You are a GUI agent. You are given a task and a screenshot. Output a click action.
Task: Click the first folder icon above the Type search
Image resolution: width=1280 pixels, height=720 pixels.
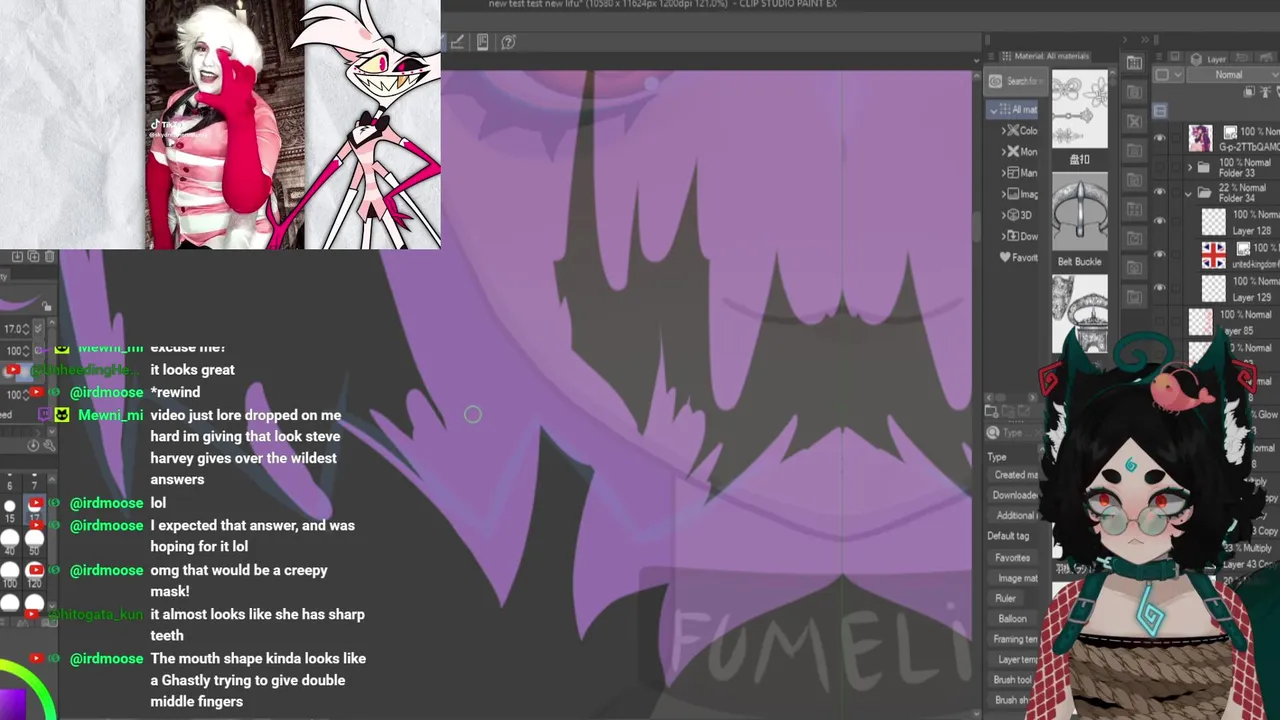(992, 411)
